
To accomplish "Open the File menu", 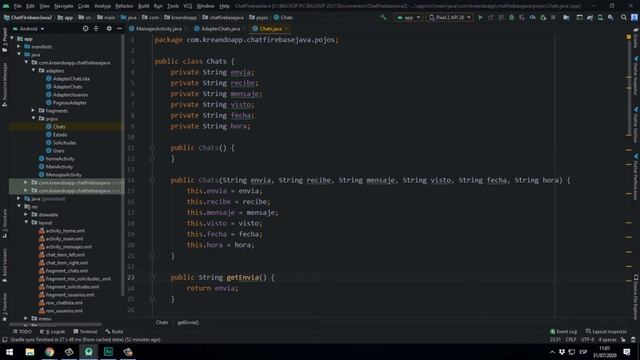I will coord(17,6).
